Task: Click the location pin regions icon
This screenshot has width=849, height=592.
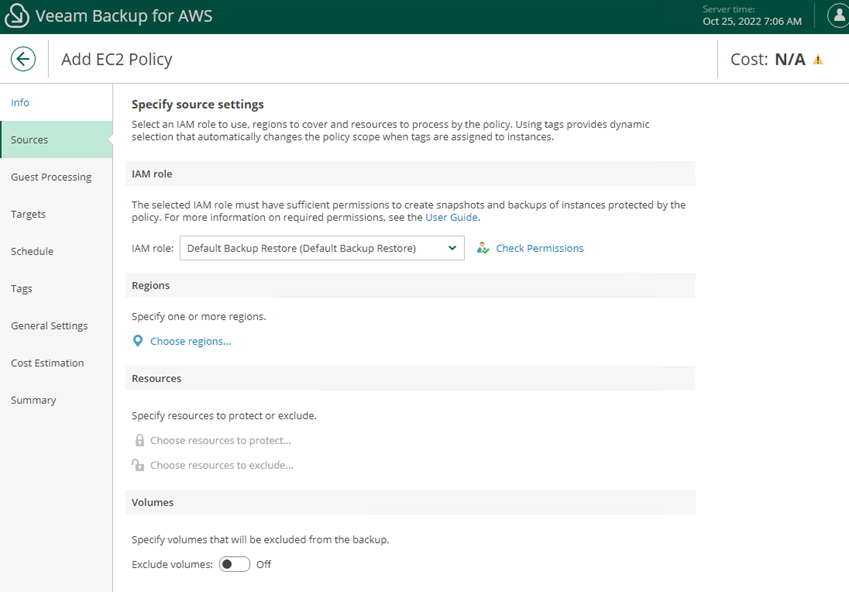Action: (x=138, y=341)
